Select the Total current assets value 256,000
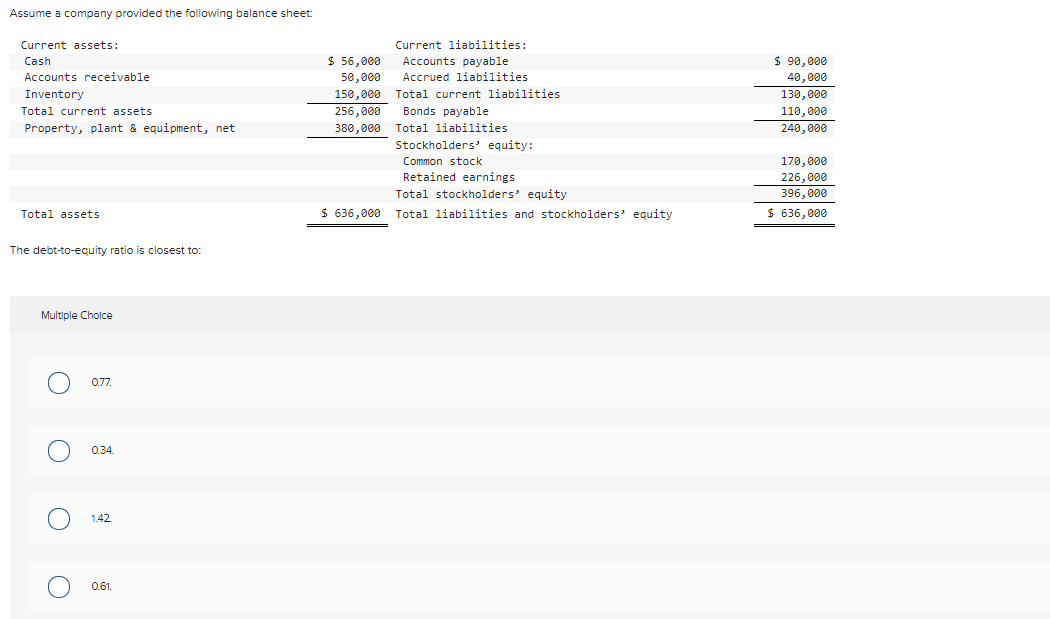This screenshot has width=1050, height=619. (x=358, y=111)
